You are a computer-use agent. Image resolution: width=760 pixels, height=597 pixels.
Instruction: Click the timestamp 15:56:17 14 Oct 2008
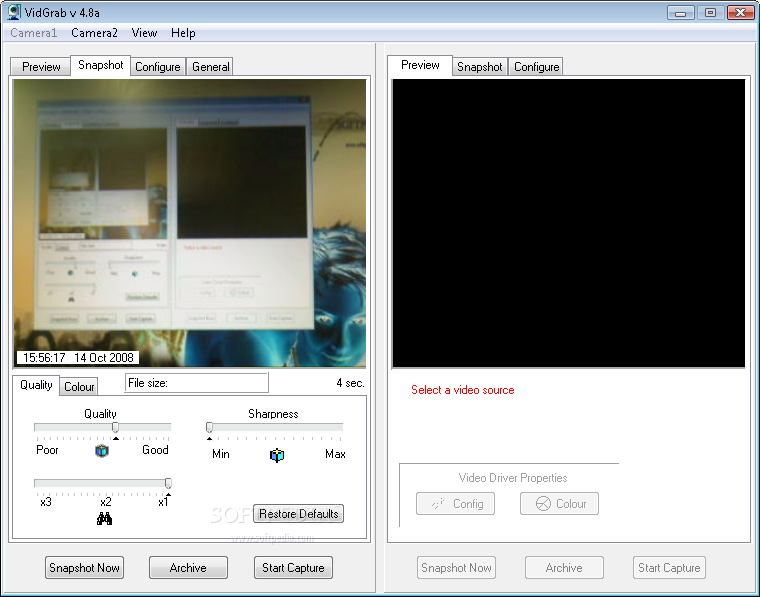tap(78, 358)
